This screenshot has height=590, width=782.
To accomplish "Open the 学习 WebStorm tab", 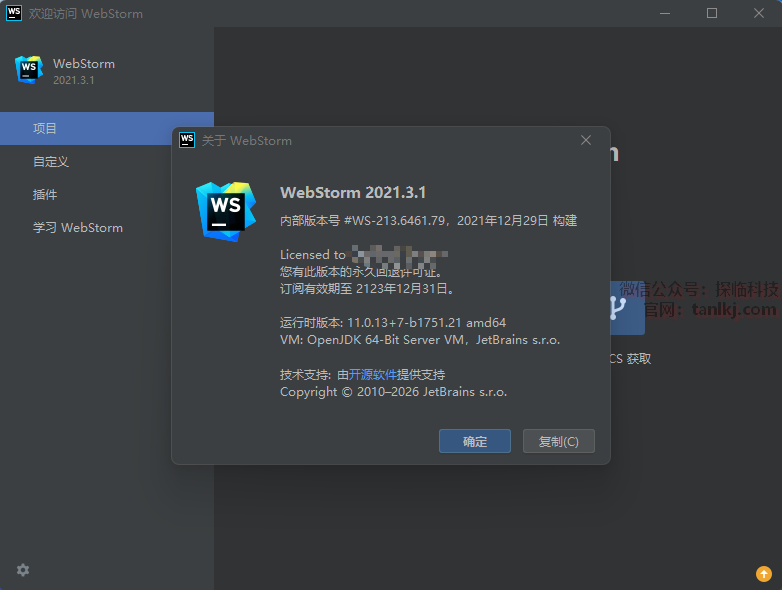I will 107,228.
